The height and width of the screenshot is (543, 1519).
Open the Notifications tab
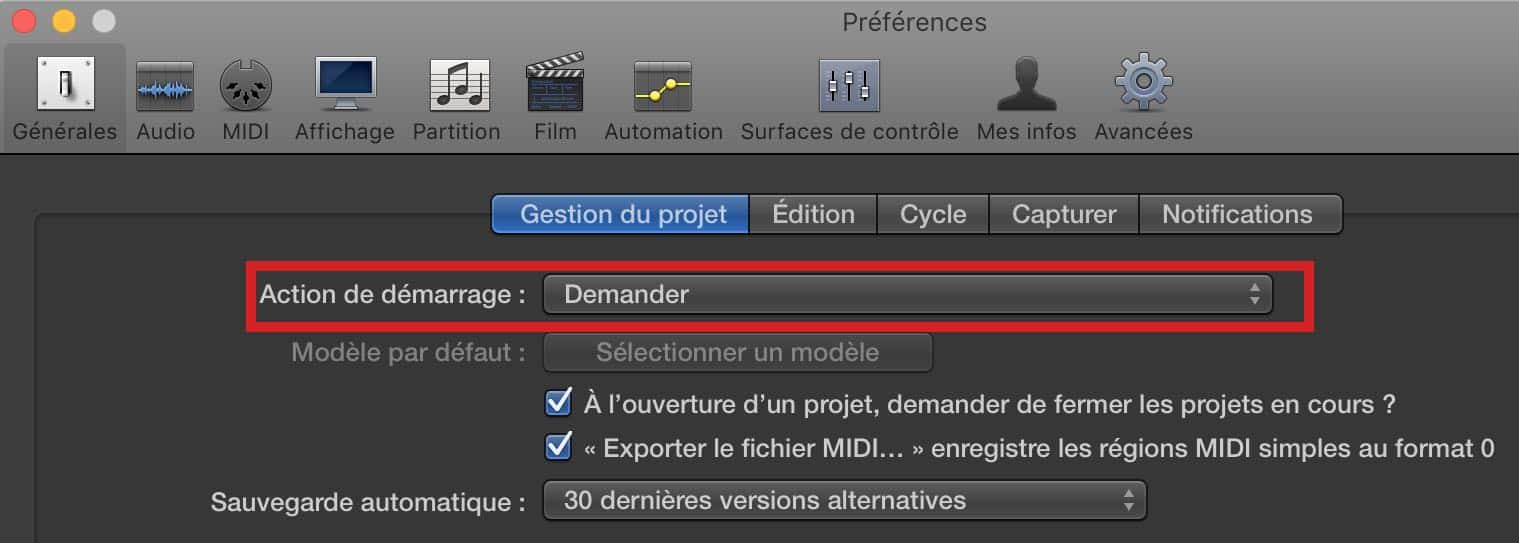click(1238, 214)
